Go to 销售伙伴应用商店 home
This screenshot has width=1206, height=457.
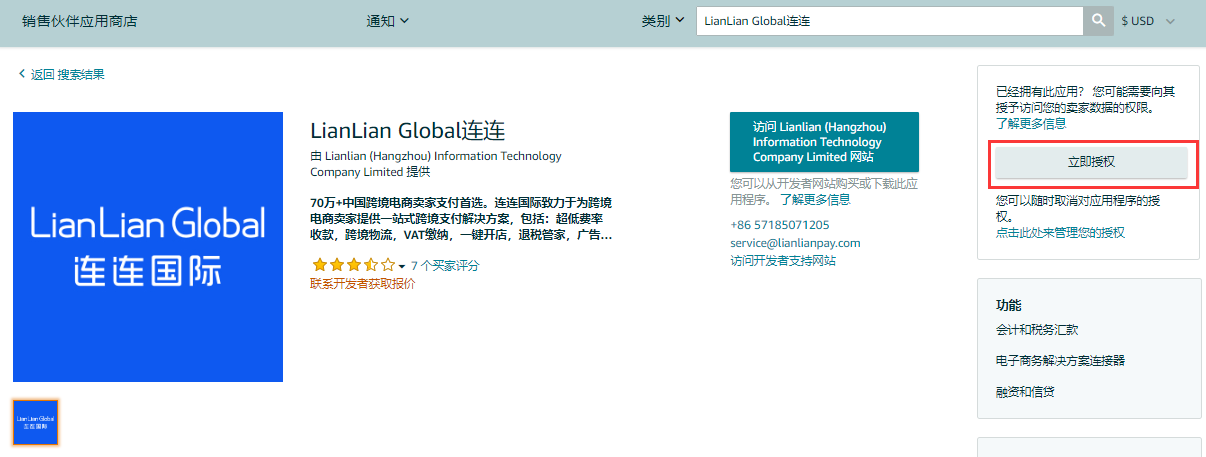coord(79,21)
